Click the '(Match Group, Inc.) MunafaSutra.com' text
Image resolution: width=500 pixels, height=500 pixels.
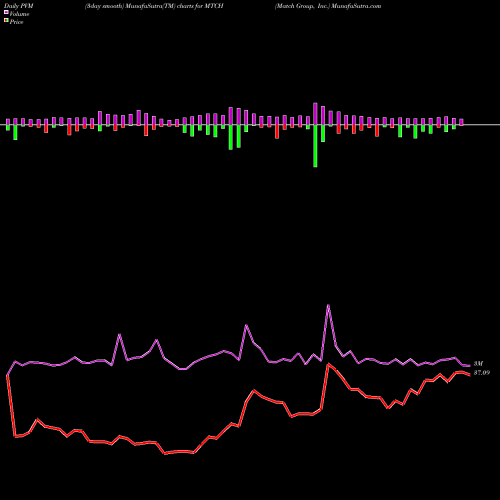pyautogui.click(x=328, y=6)
